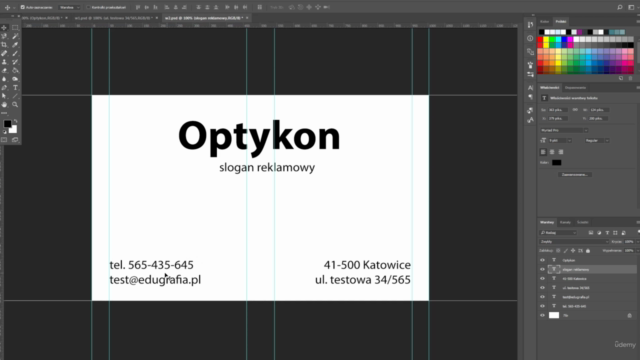Select the Lasso tool
Image resolution: width=640 pixels, height=360 pixels.
[x=4, y=36]
